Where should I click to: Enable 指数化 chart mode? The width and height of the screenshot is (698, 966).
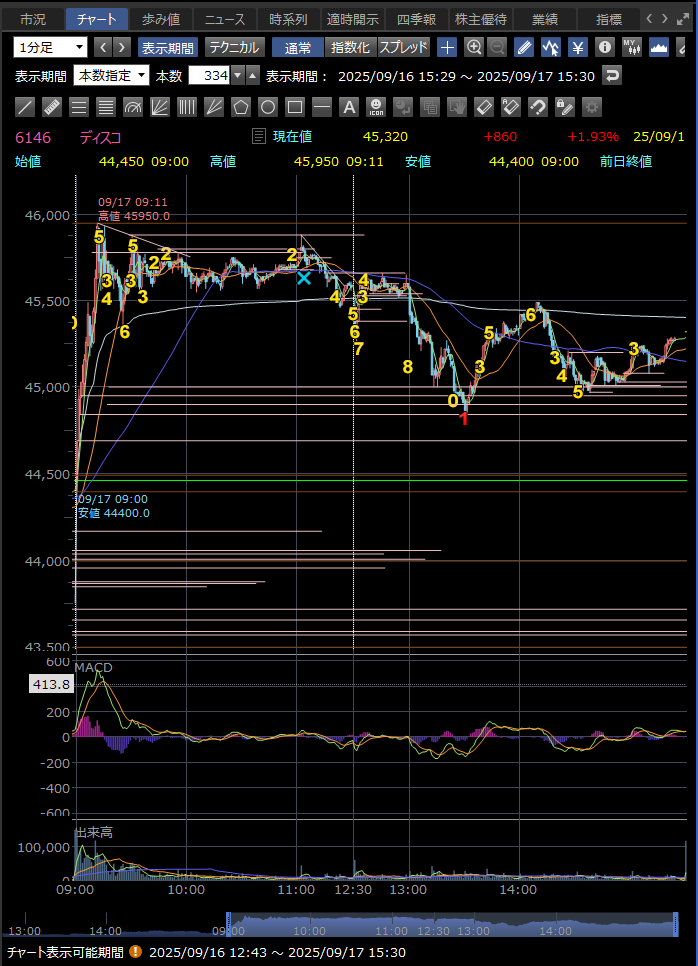349,47
